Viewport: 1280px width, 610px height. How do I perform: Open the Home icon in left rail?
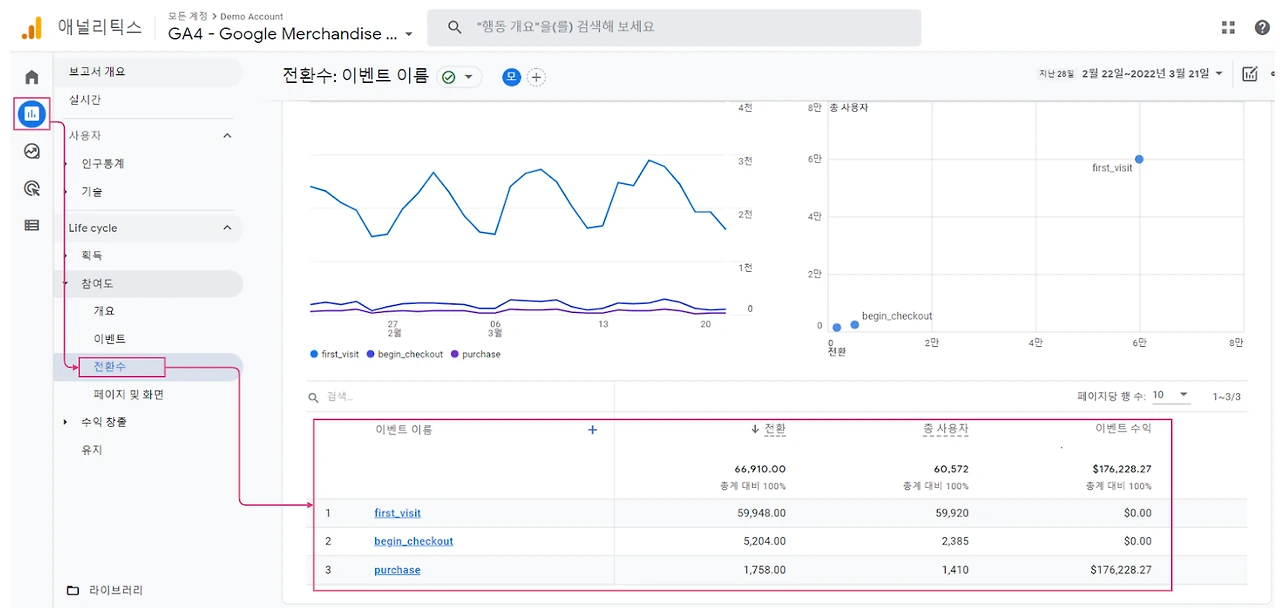(32, 77)
